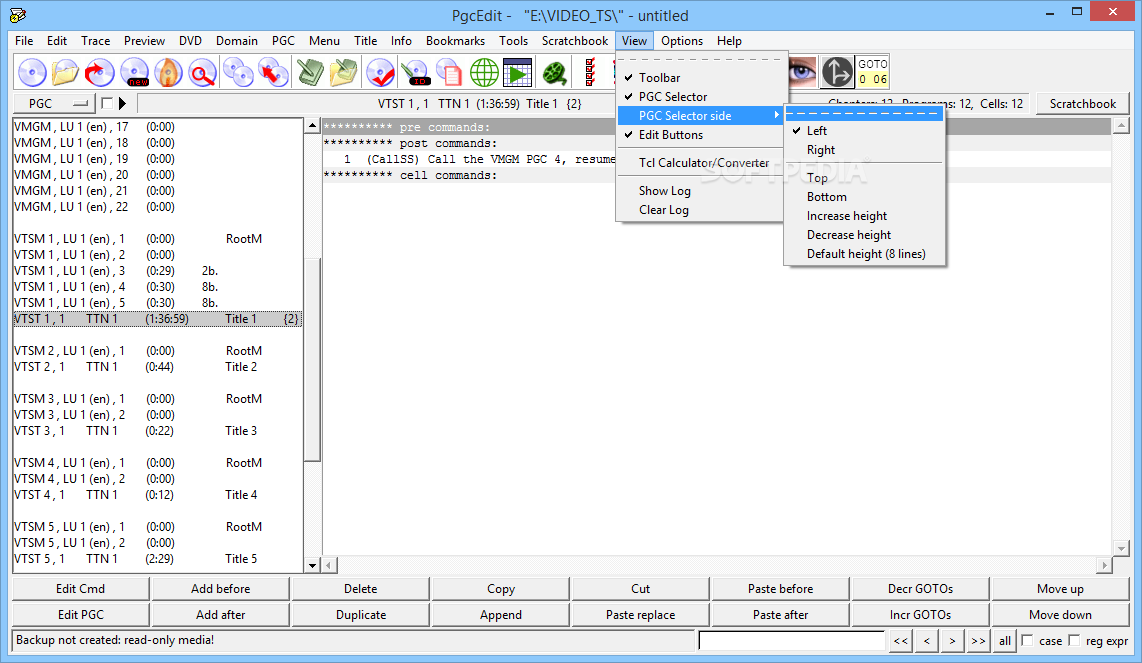Screen dimensions: 1142x663
Task: Click the Add before button
Action: [221, 589]
